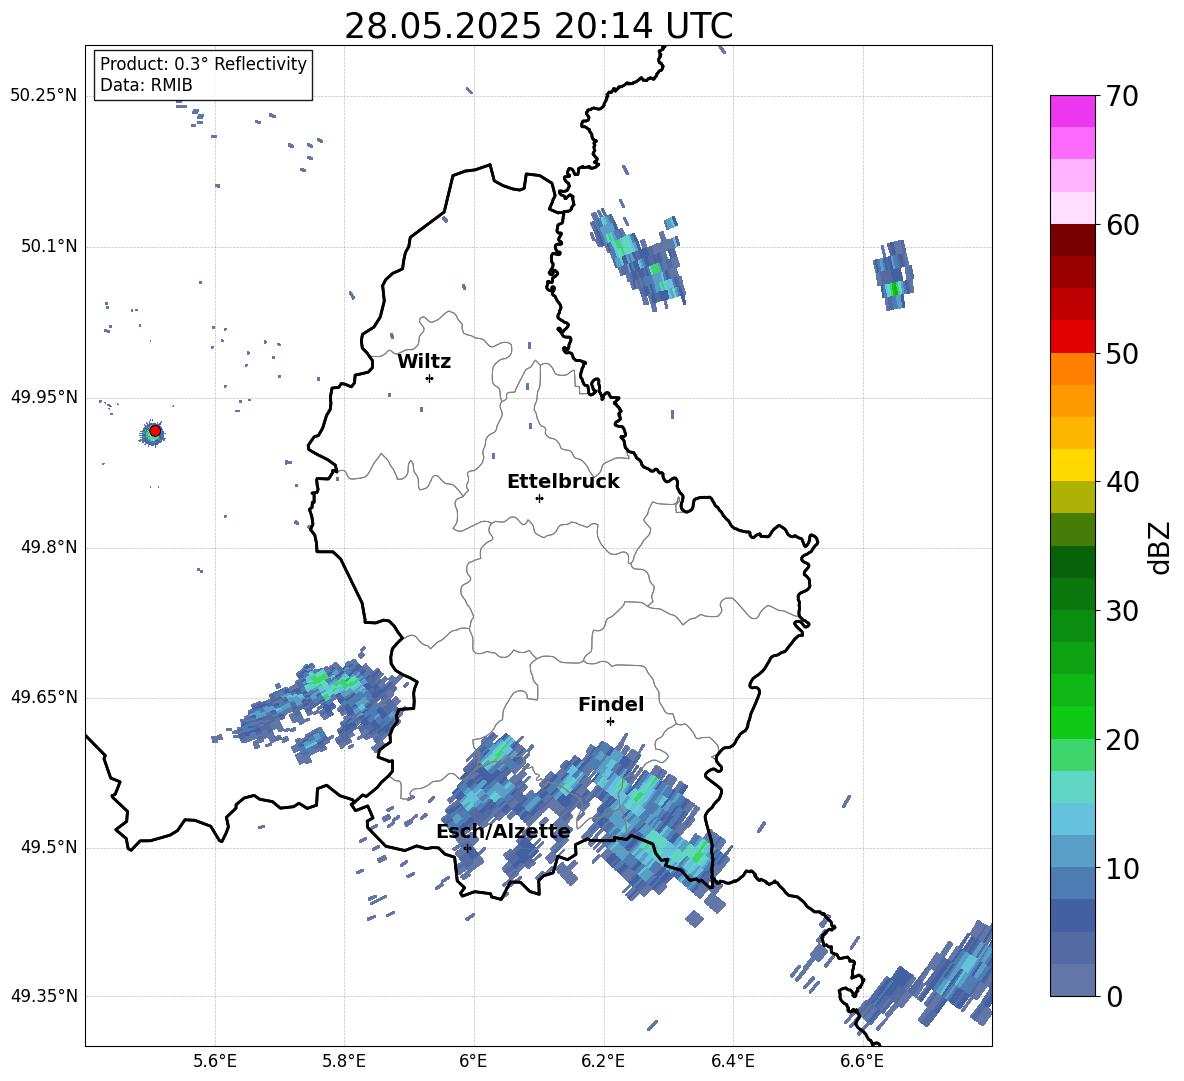Click the cross marker under Wiltz
Screen dimensions: 1184x1081
click(429, 378)
